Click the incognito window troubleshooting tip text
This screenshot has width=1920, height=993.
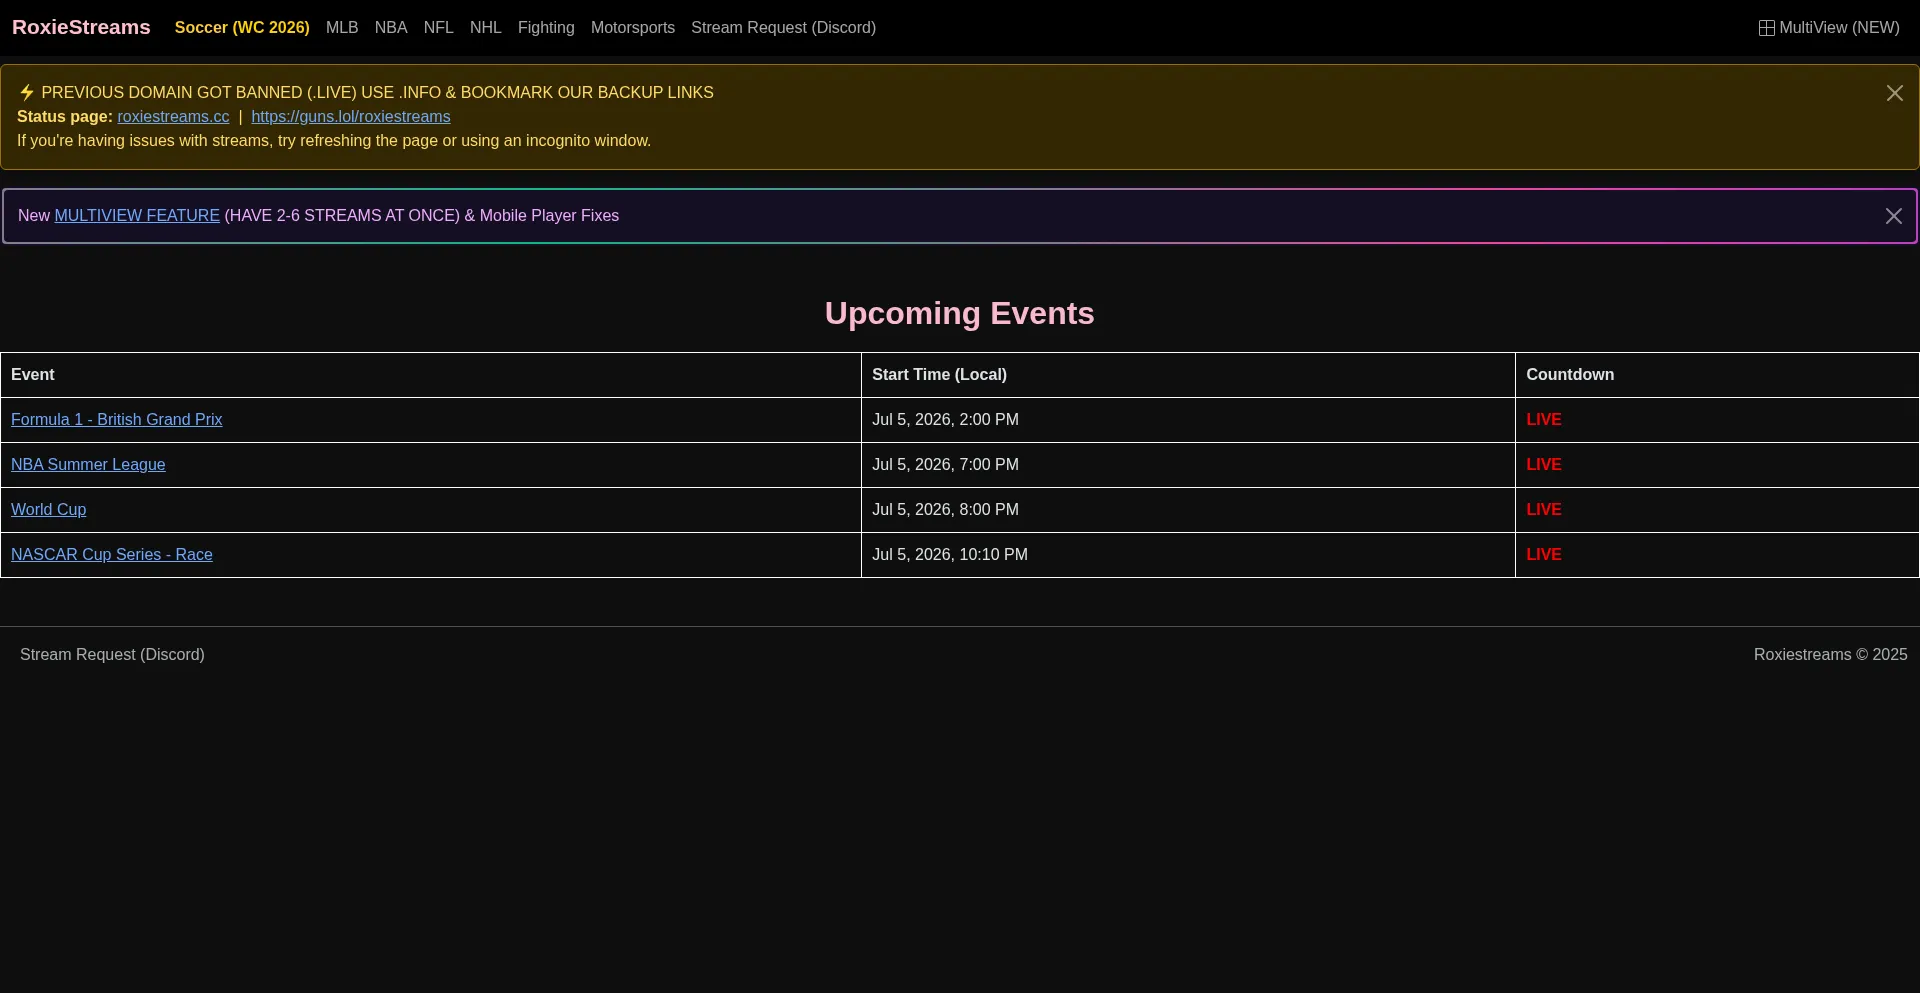334,140
